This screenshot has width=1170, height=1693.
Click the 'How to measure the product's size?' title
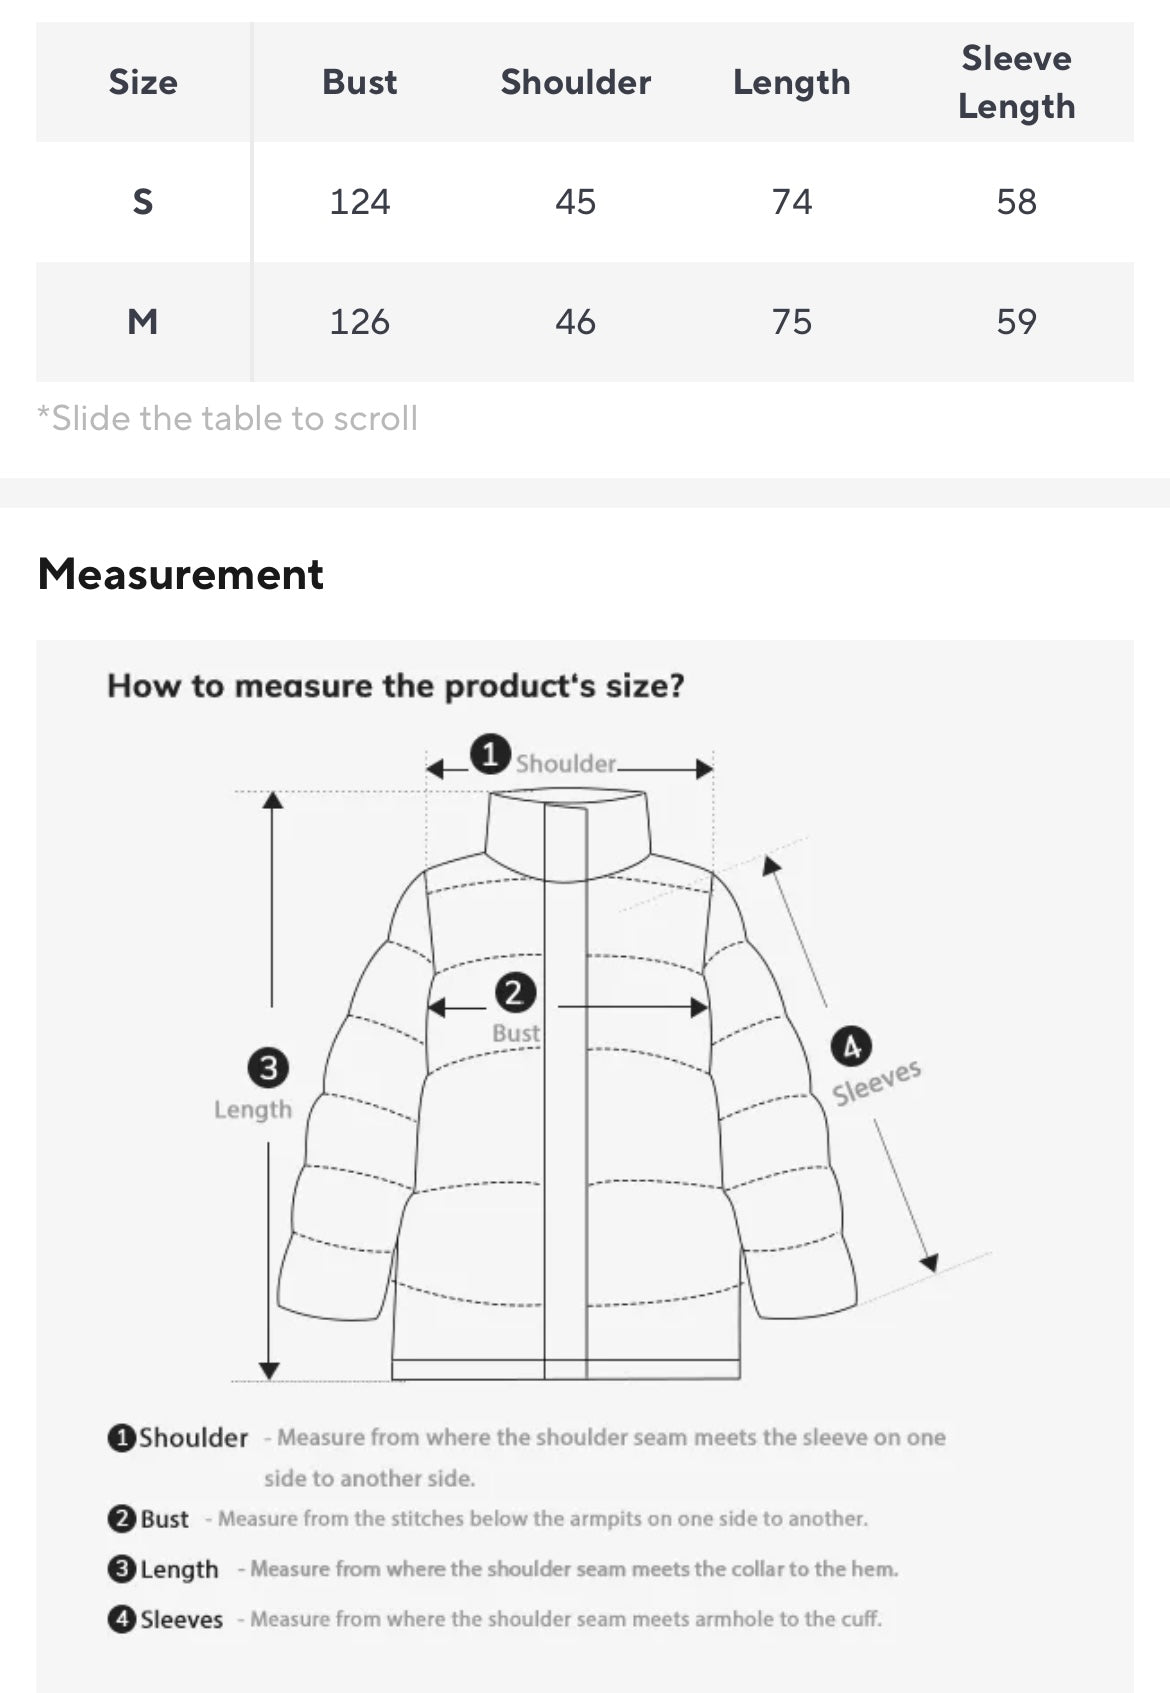coord(396,686)
